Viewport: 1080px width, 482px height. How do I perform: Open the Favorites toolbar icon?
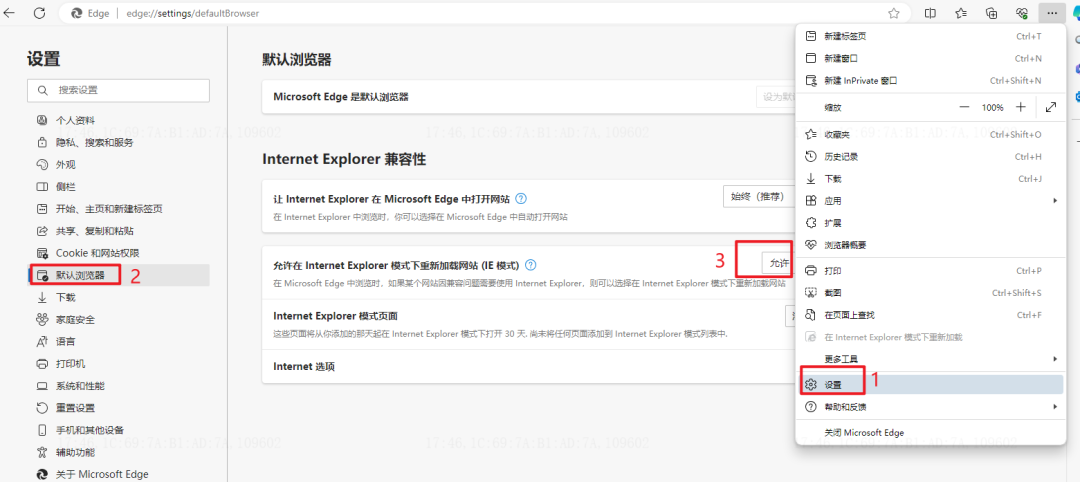tap(961, 12)
